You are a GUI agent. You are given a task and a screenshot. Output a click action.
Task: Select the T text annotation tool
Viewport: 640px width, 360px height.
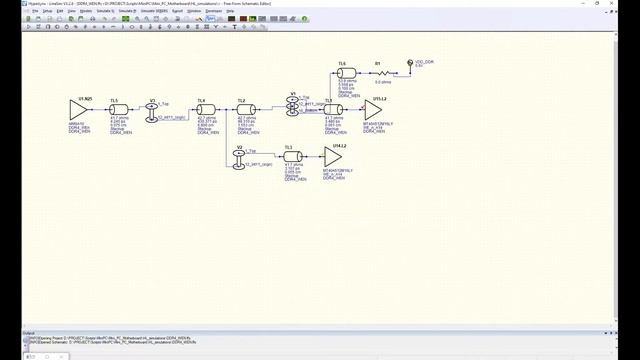234,27
